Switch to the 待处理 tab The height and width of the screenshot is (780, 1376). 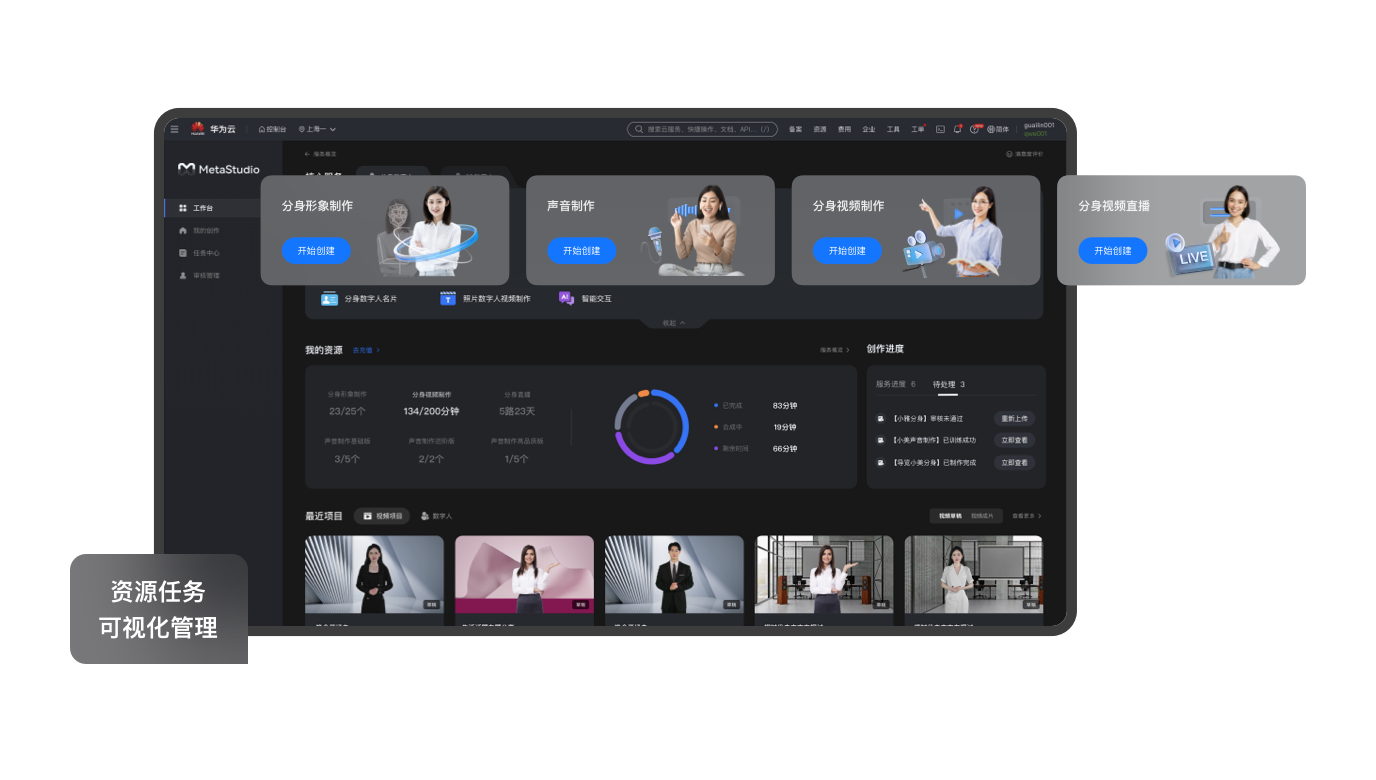(949, 384)
